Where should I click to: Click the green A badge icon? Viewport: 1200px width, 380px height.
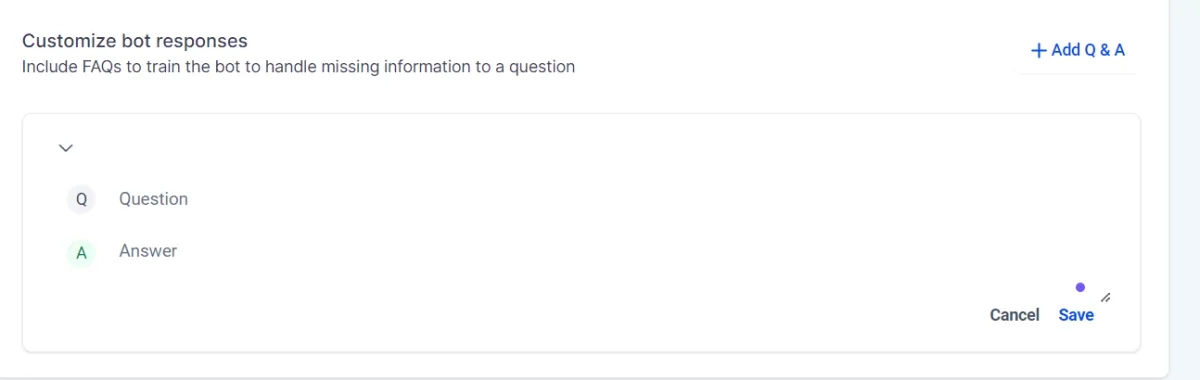point(82,253)
